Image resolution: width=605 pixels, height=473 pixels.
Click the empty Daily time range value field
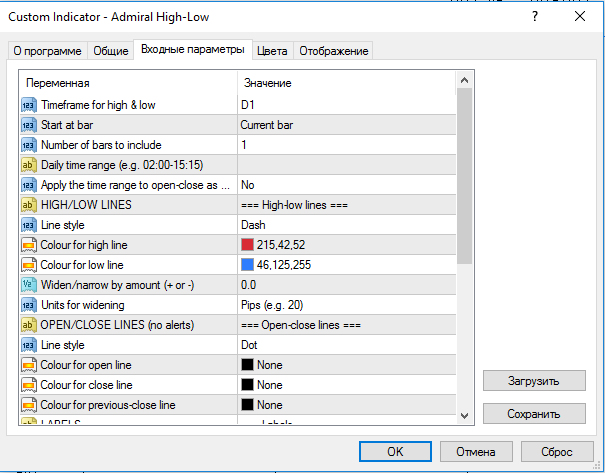[347, 165]
